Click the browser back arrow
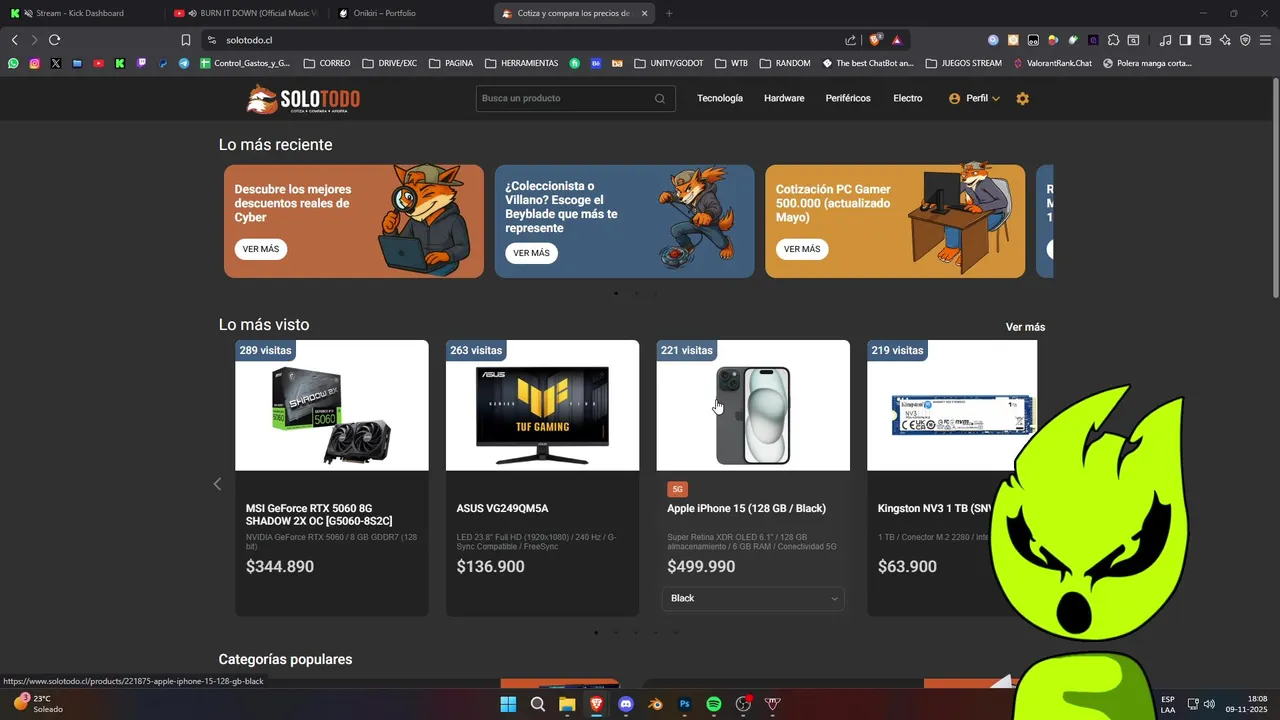Screen dimensions: 1280x720 pos(15,40)
